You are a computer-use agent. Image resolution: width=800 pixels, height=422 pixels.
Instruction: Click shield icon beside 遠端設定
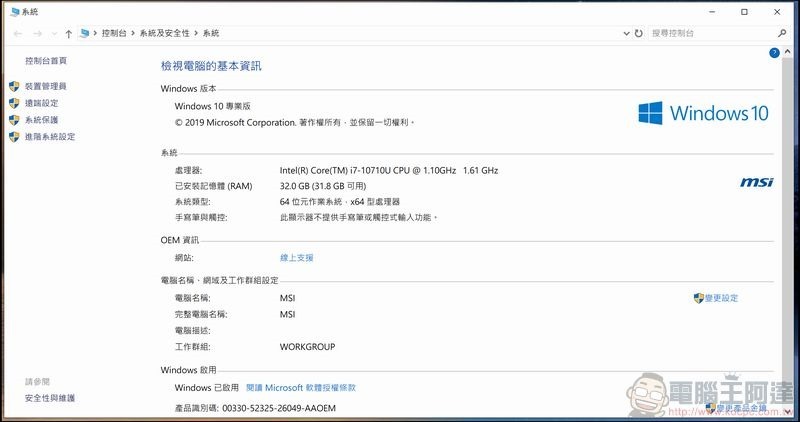[x=14, y=103]
